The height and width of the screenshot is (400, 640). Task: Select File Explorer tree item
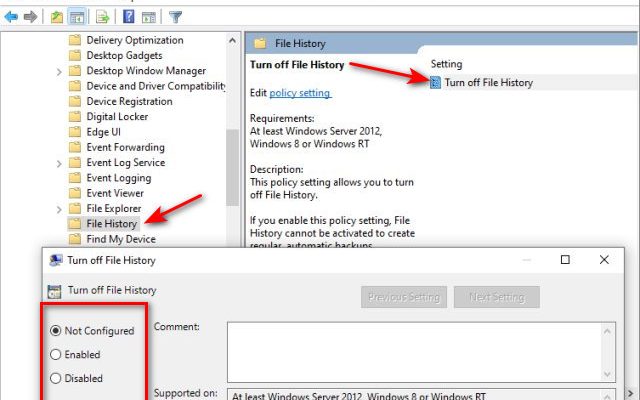[114, 208]
